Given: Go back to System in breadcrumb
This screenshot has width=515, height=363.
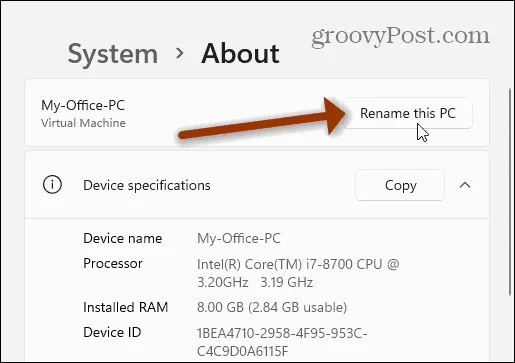Looking at the screenshot, I should pyautogui.click(x=113, y=54).
